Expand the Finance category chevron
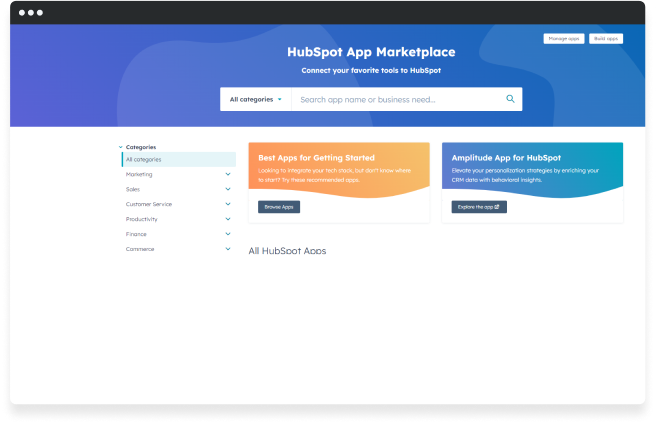This screenshot has height=425, width=656. coord(228,234)
